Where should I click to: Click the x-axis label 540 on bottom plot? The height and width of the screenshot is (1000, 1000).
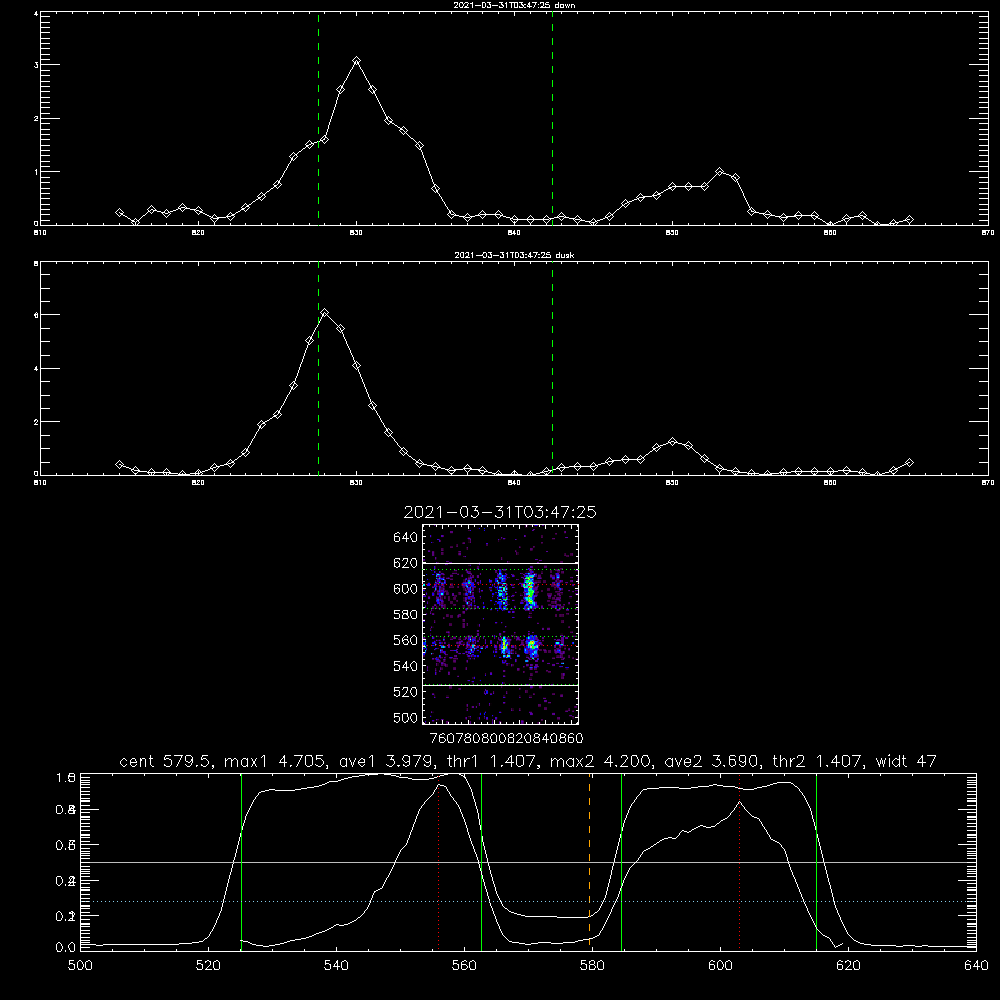[x=336, y=966]
